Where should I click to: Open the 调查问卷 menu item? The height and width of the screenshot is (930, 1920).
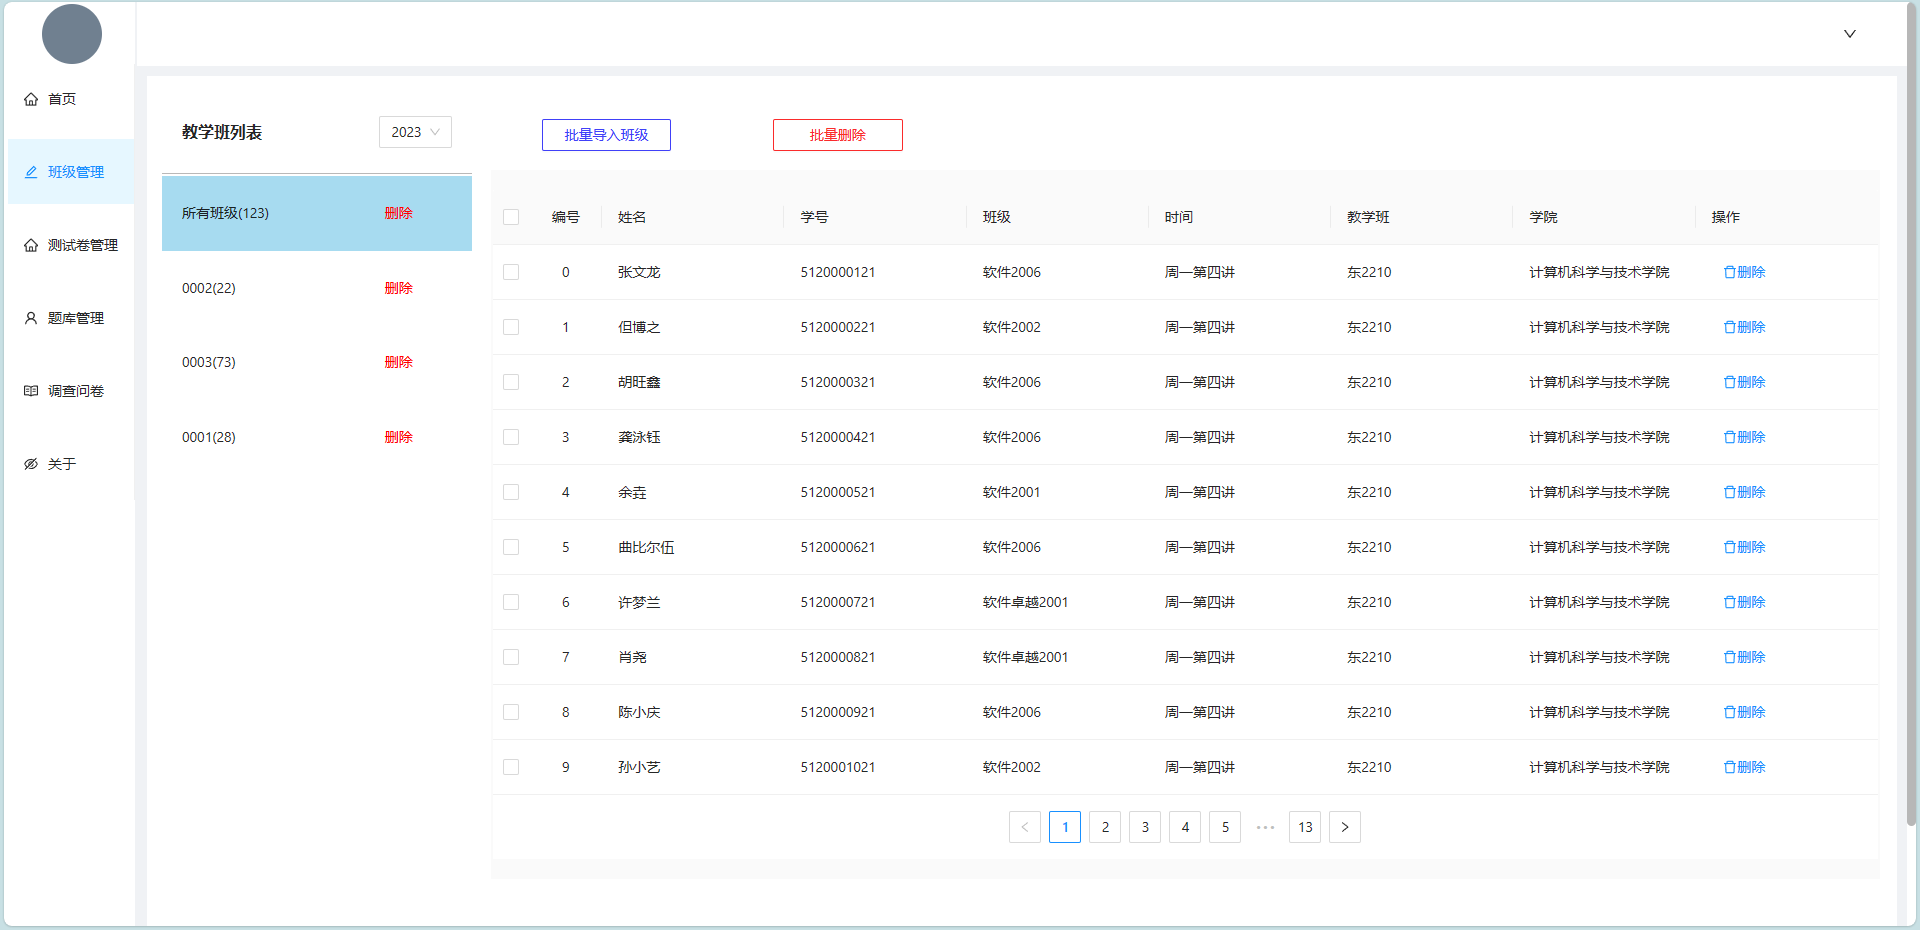[71, 391]
